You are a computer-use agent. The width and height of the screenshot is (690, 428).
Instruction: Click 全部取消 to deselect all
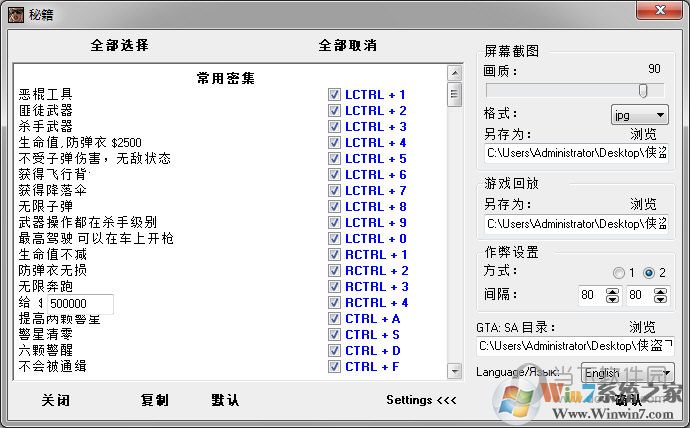pos(347,45)
